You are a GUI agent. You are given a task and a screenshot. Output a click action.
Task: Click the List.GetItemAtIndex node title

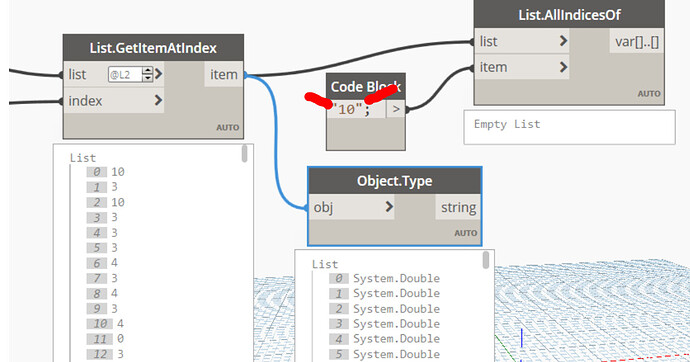click(153, 48)
